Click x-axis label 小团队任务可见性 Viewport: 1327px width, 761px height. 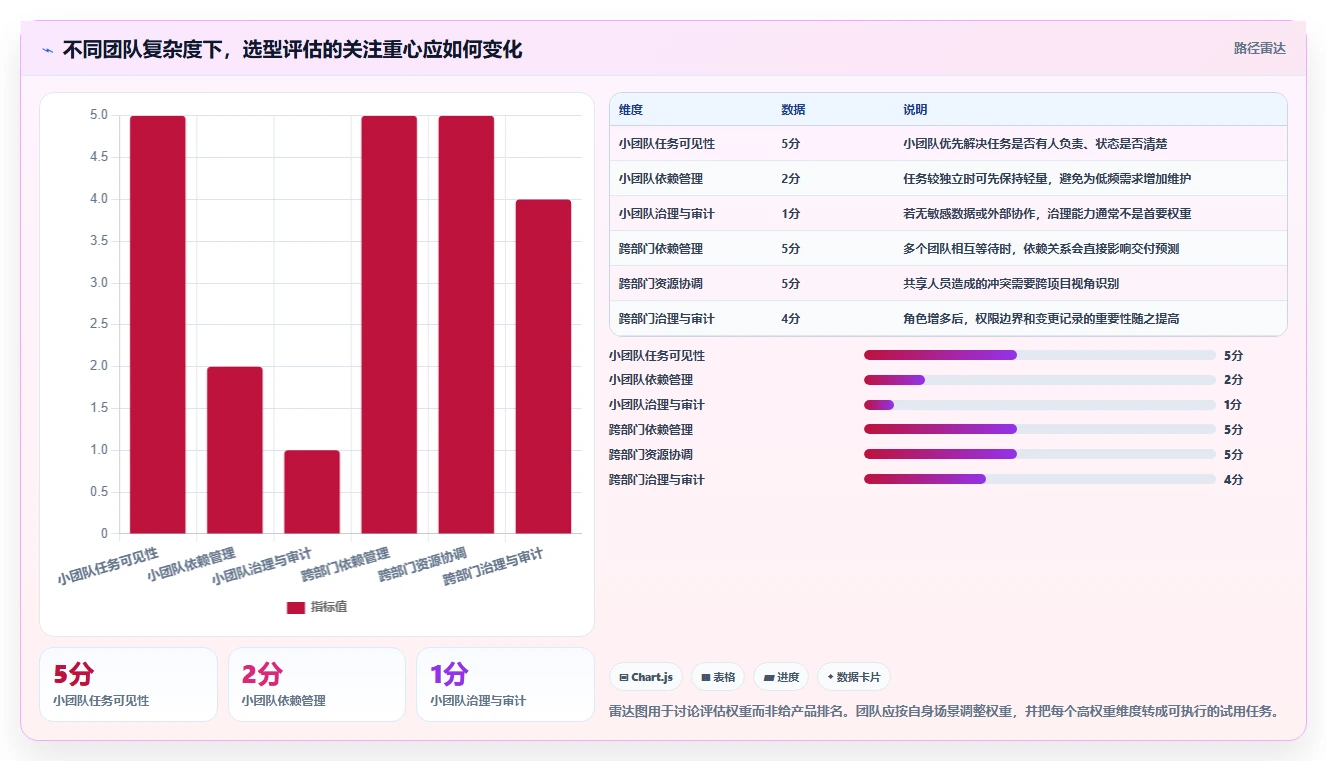(x=108, y=566)
